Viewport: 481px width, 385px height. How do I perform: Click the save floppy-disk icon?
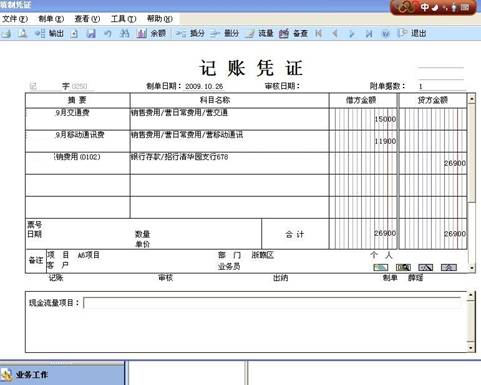coord(91,34)
